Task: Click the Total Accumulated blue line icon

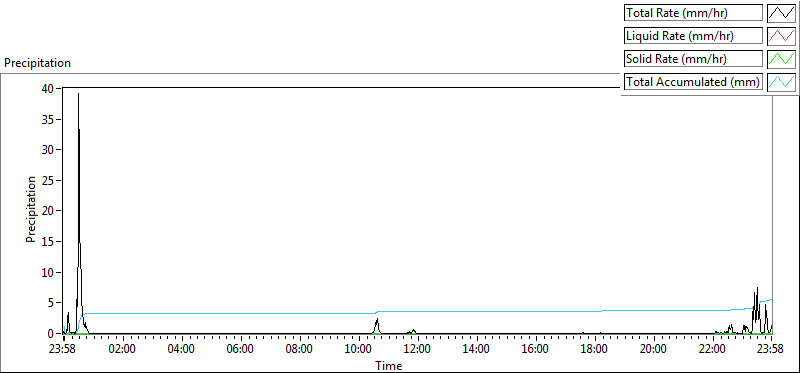Action: tap(781, 82)
